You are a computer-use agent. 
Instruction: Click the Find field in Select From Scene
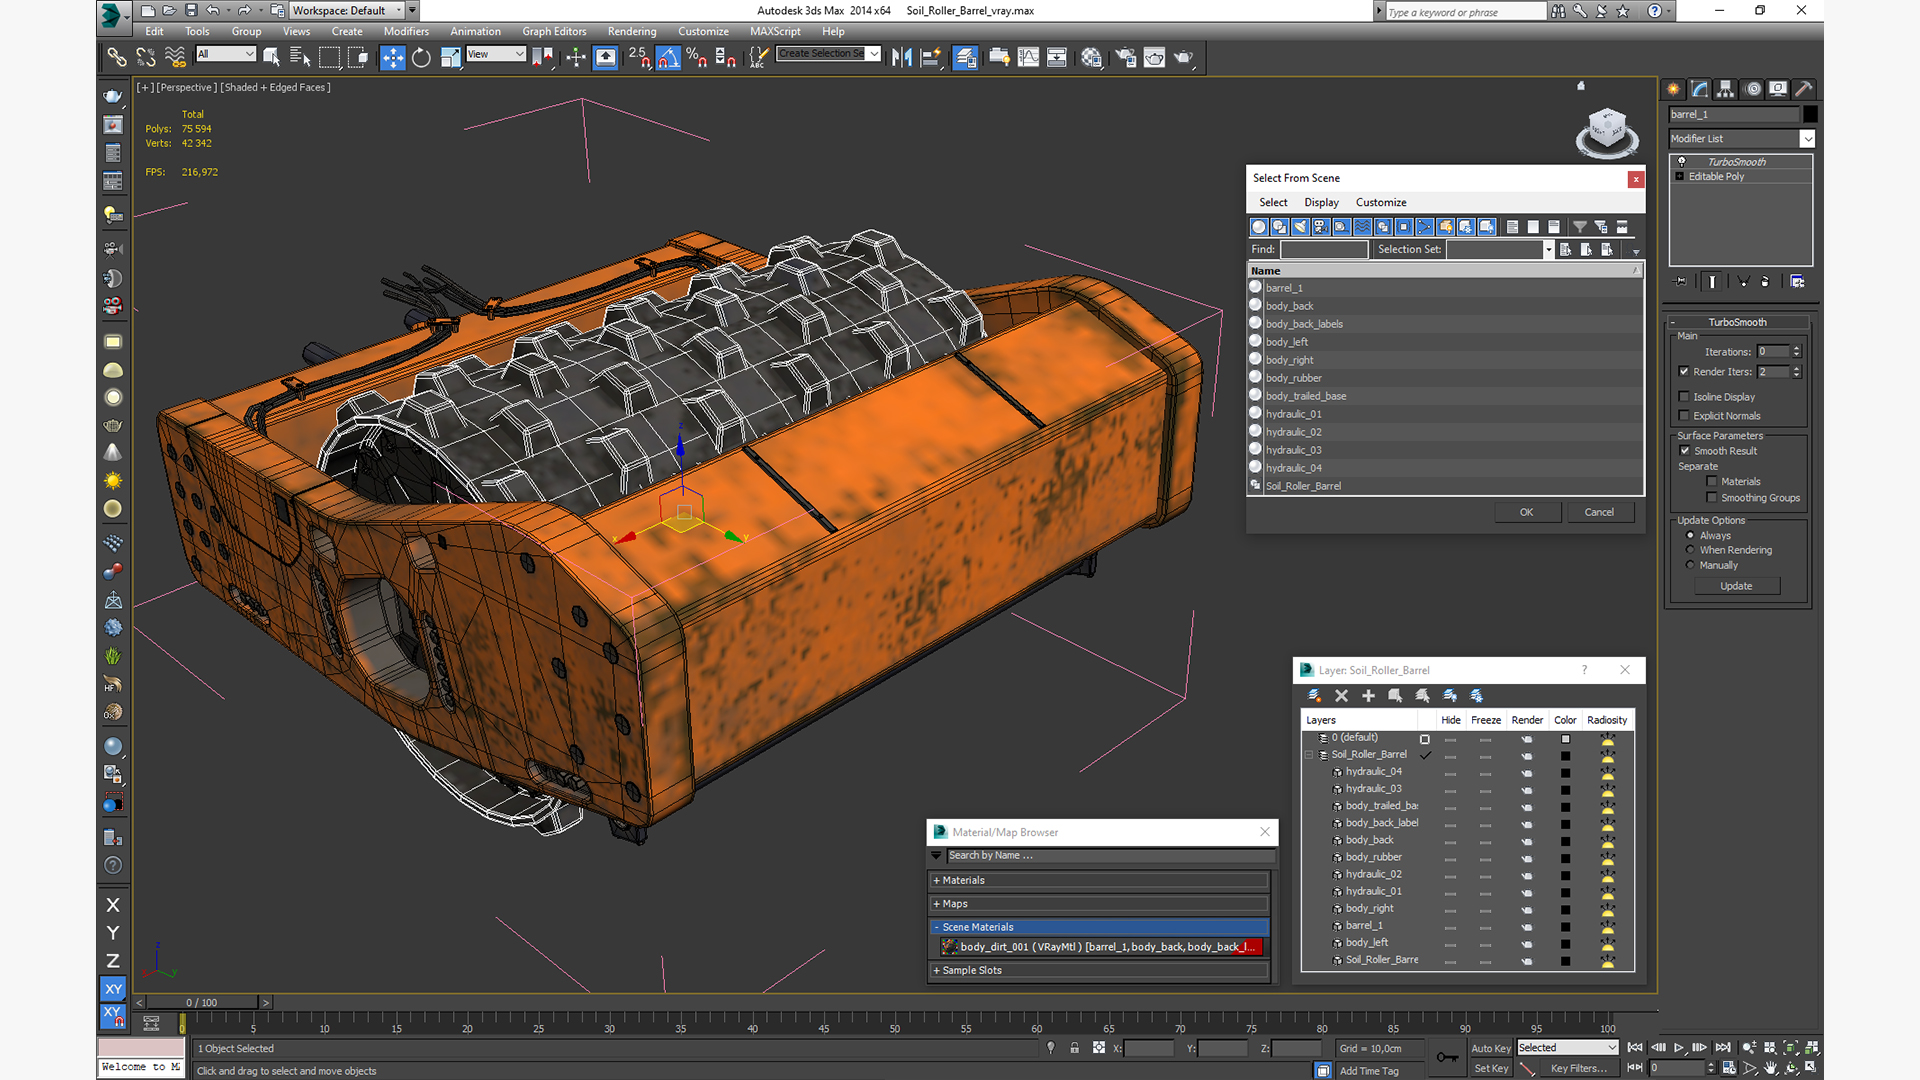(1324, 249)
